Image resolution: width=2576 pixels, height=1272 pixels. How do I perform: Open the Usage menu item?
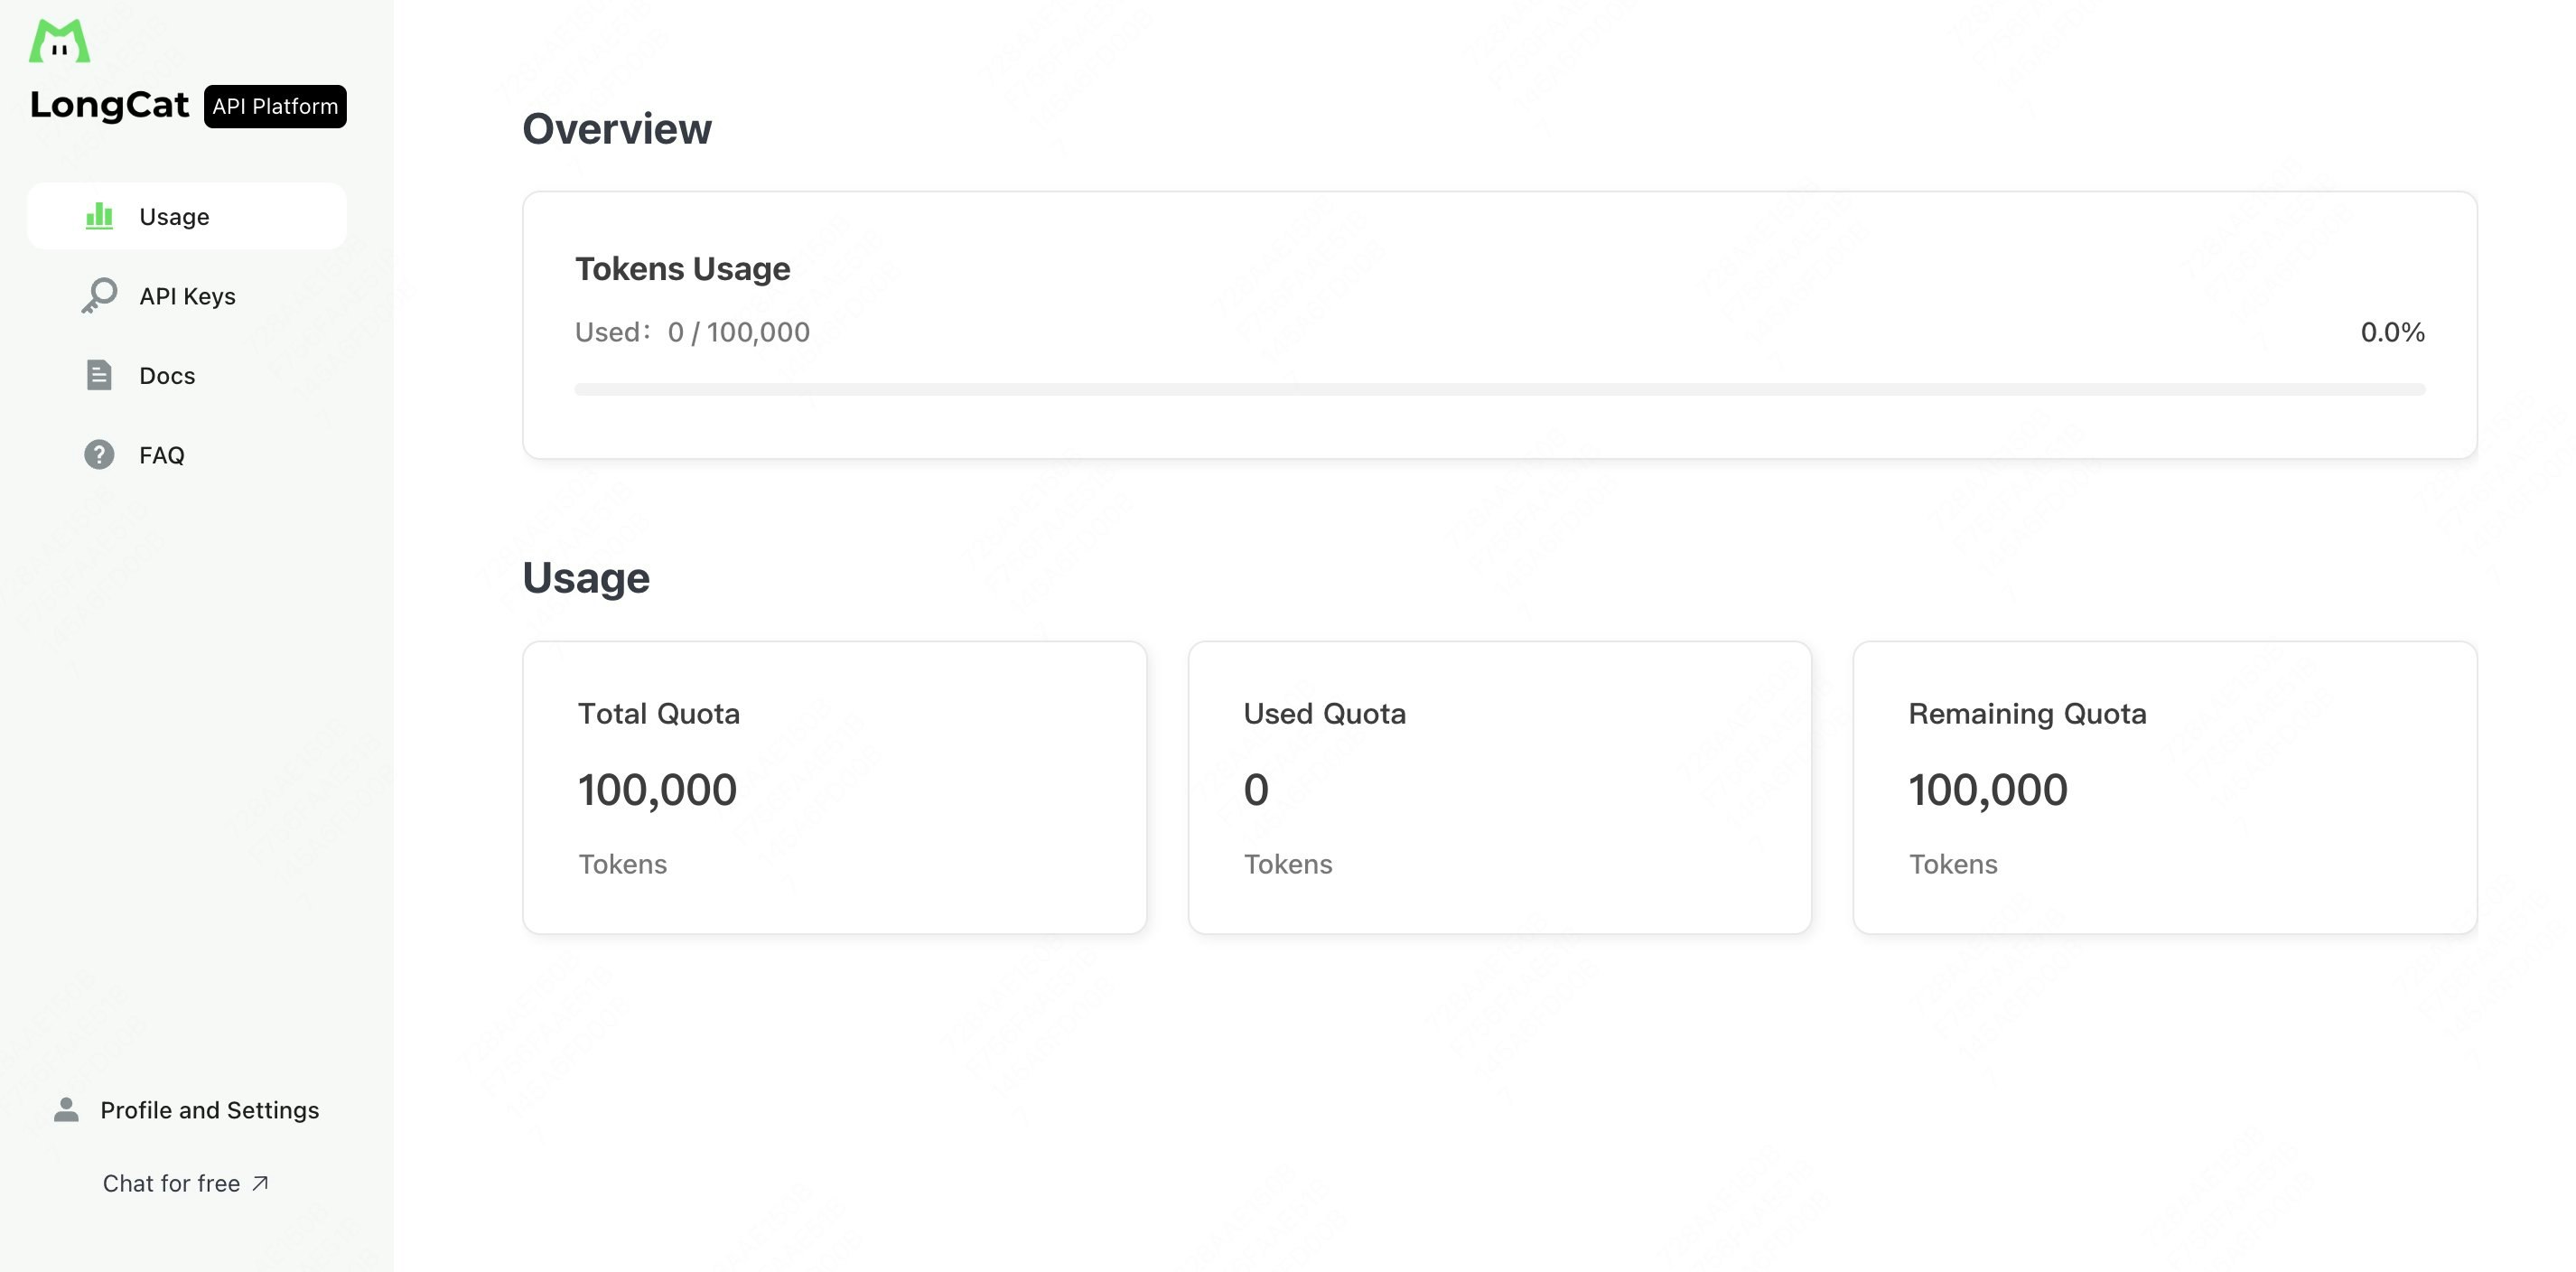tap(174, 217)
